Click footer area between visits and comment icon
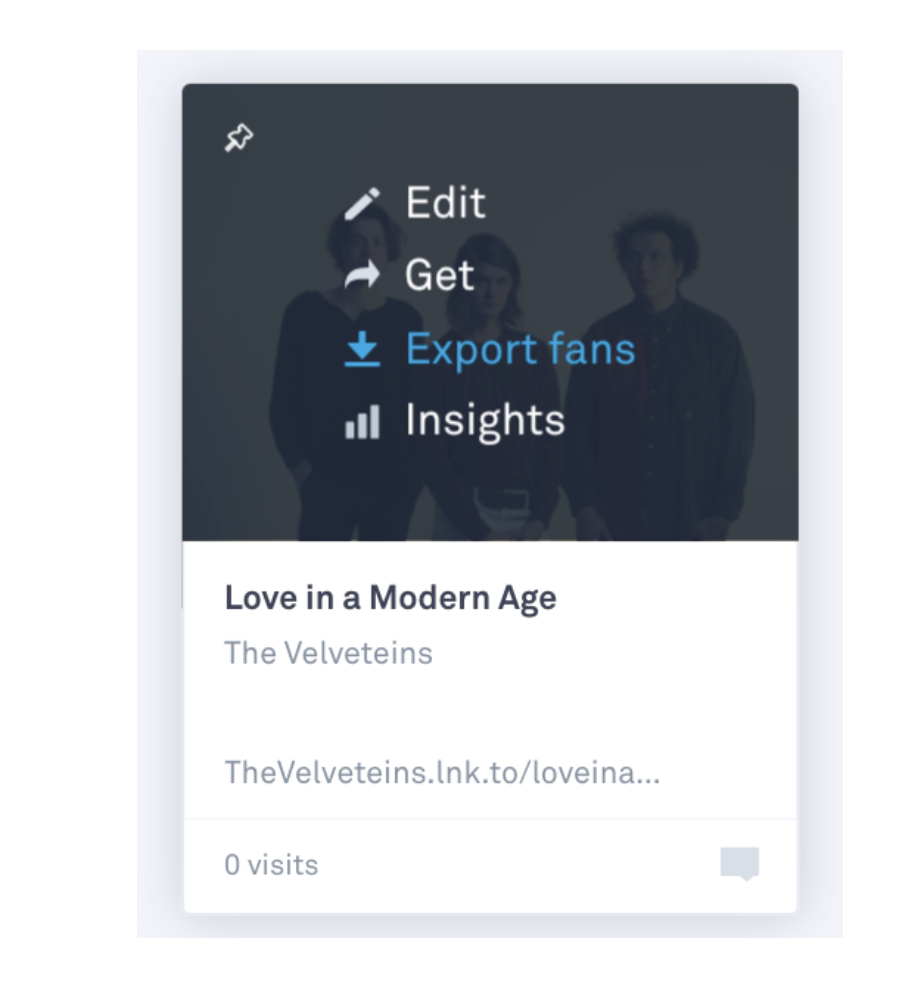This screenshot has width=916, height=1002. click(x=520, y=864)
